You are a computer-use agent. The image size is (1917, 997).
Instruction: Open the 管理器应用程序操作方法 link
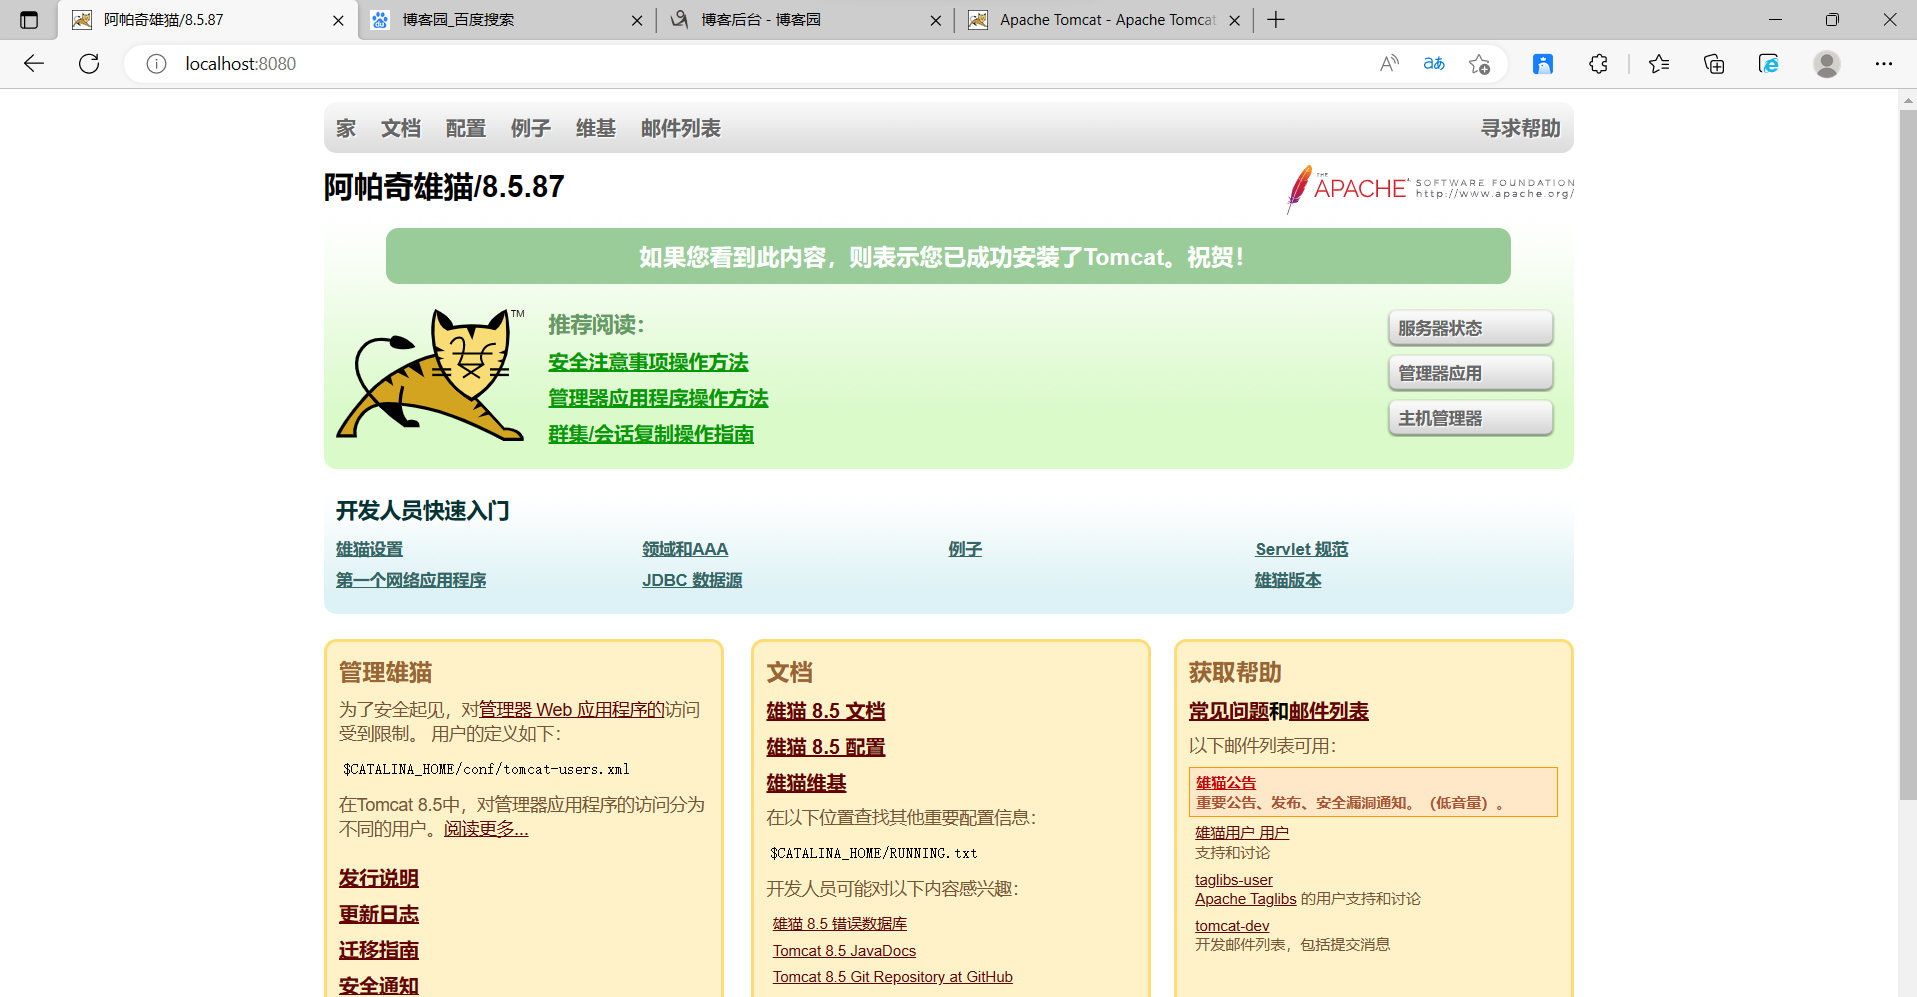658,398
